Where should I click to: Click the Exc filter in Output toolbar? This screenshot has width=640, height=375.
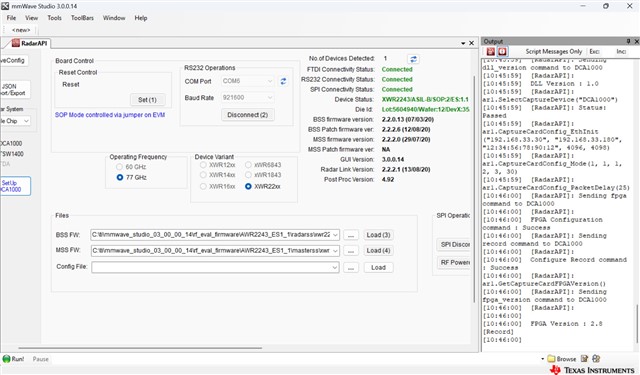tap(594, 51)
